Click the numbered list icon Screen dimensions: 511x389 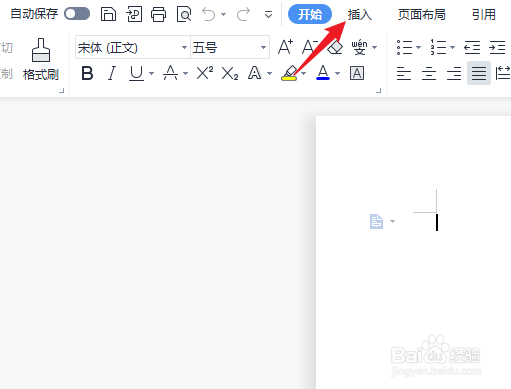(x=438, y=47)
